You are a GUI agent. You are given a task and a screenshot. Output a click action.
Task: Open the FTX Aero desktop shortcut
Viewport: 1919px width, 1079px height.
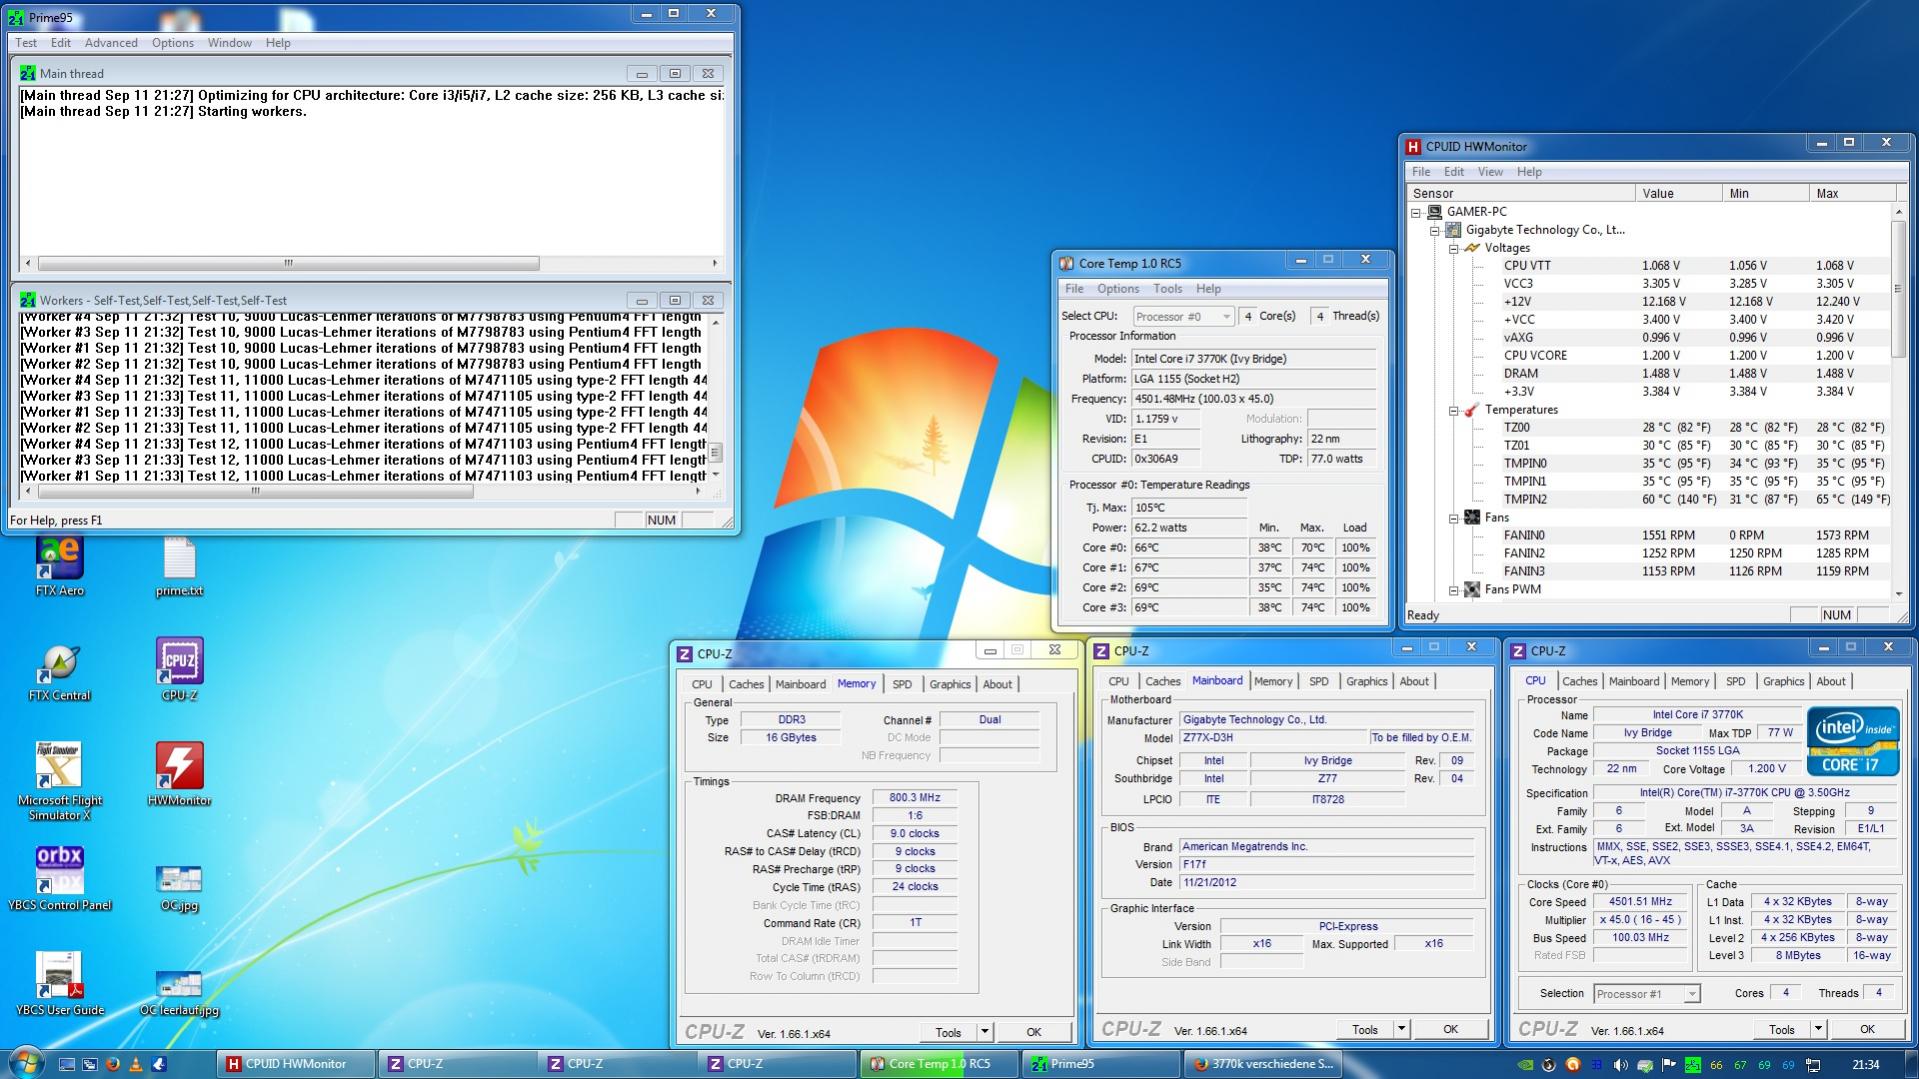[x=60, y=565]
